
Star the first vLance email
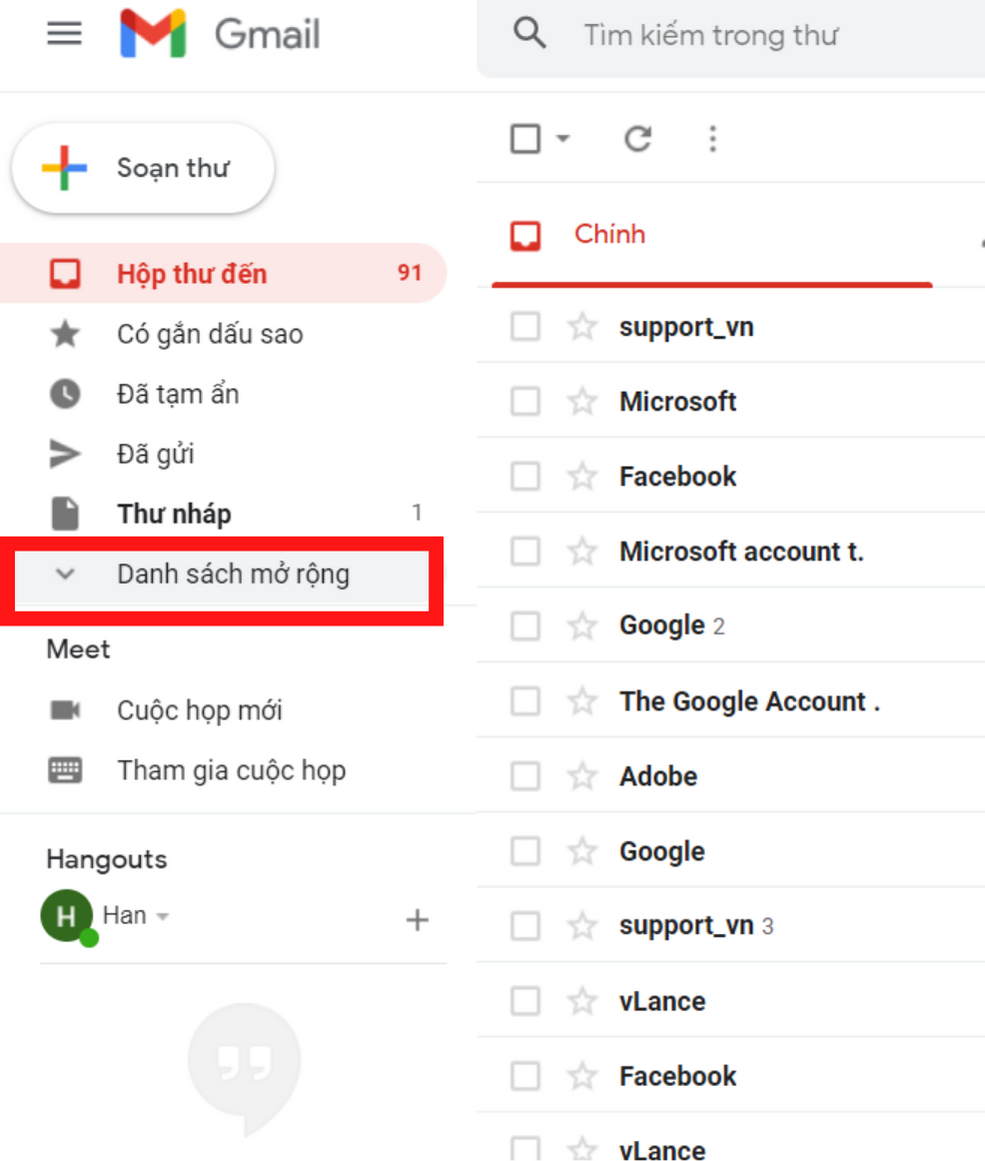click(582, 1001)
